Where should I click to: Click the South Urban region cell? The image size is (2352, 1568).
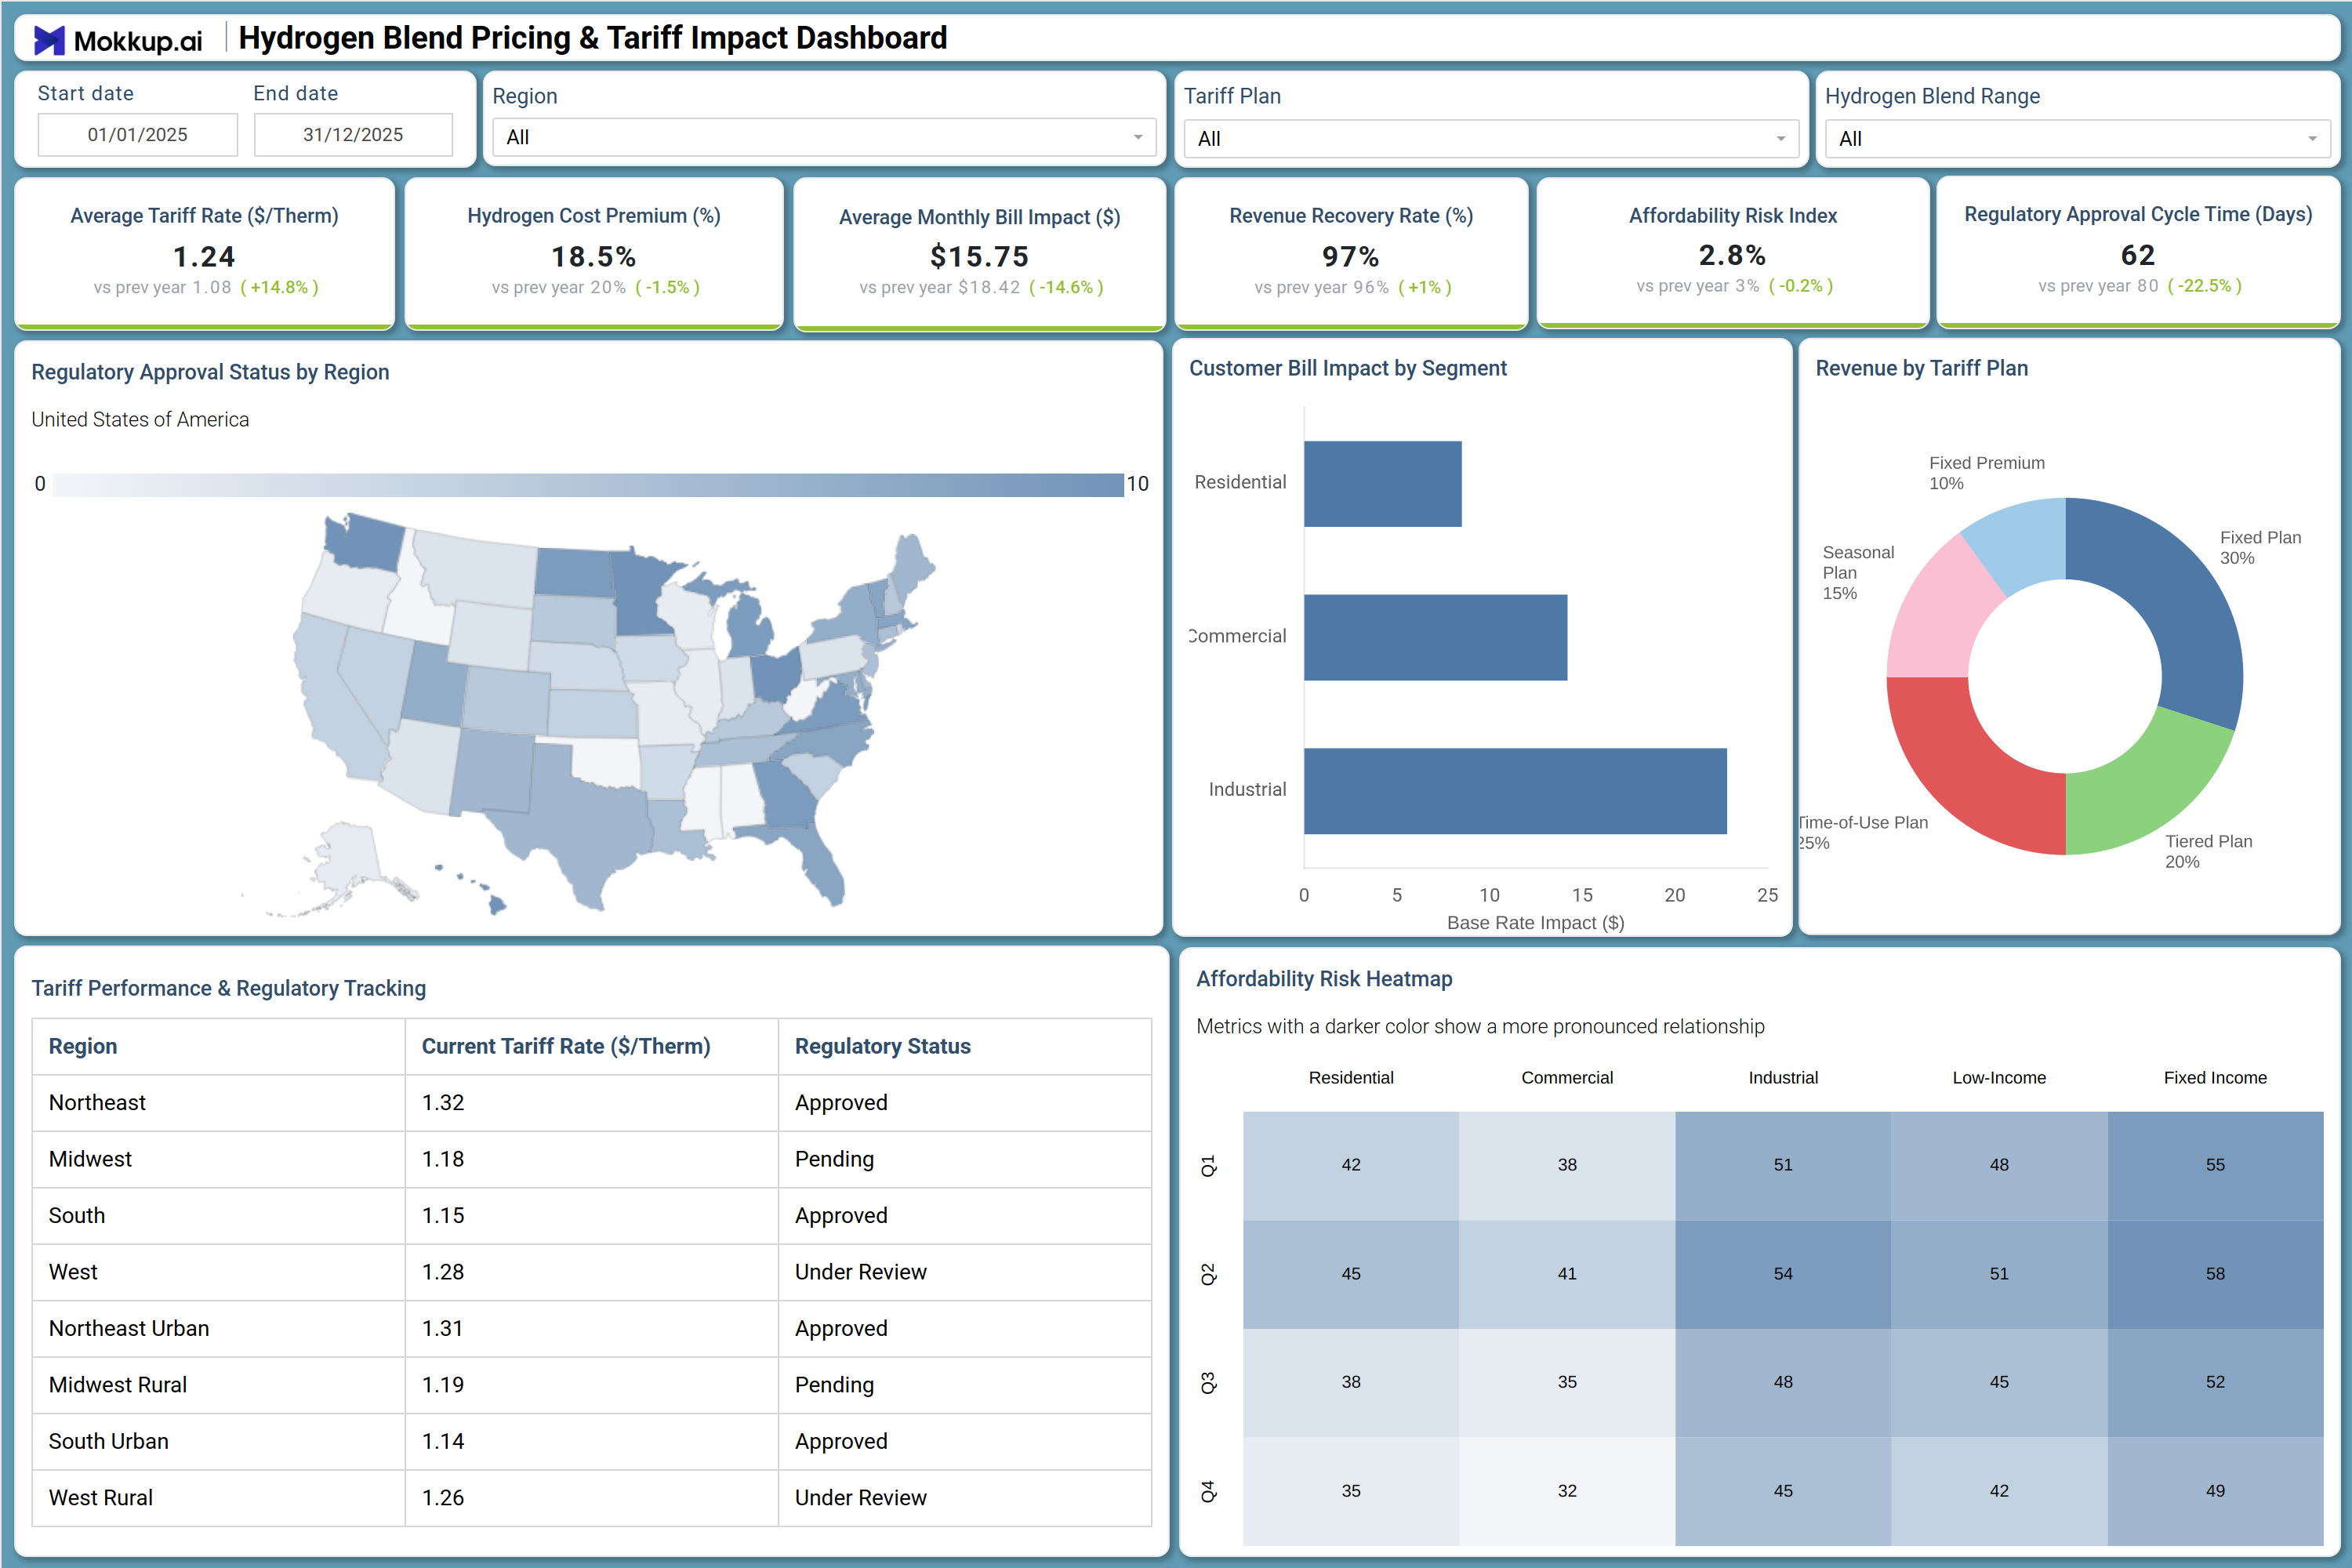coord(219,1441)
